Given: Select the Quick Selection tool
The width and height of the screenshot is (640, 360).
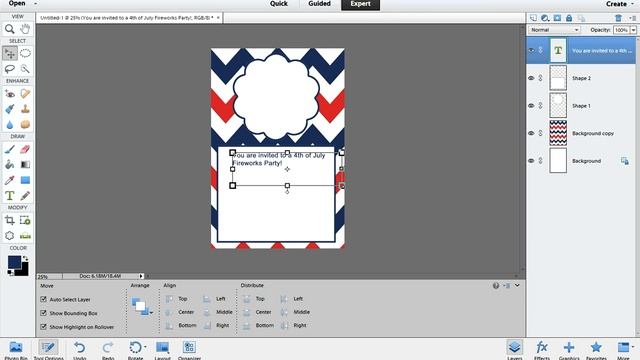Looking at the screenshot, I should point(25,69).
